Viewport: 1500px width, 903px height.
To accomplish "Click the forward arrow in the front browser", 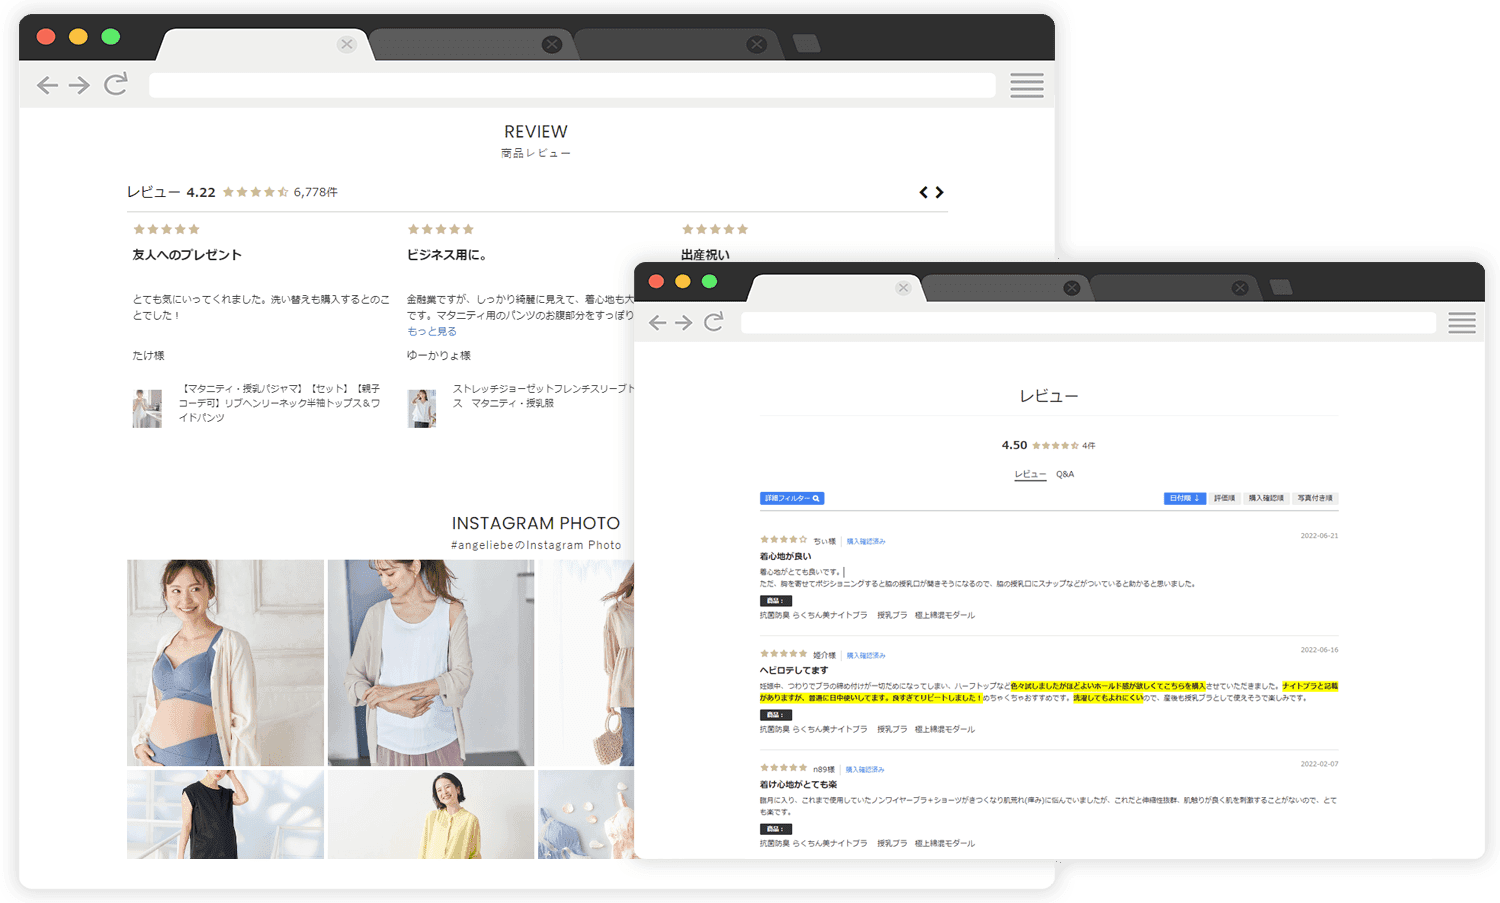I will tap(684, 322).
